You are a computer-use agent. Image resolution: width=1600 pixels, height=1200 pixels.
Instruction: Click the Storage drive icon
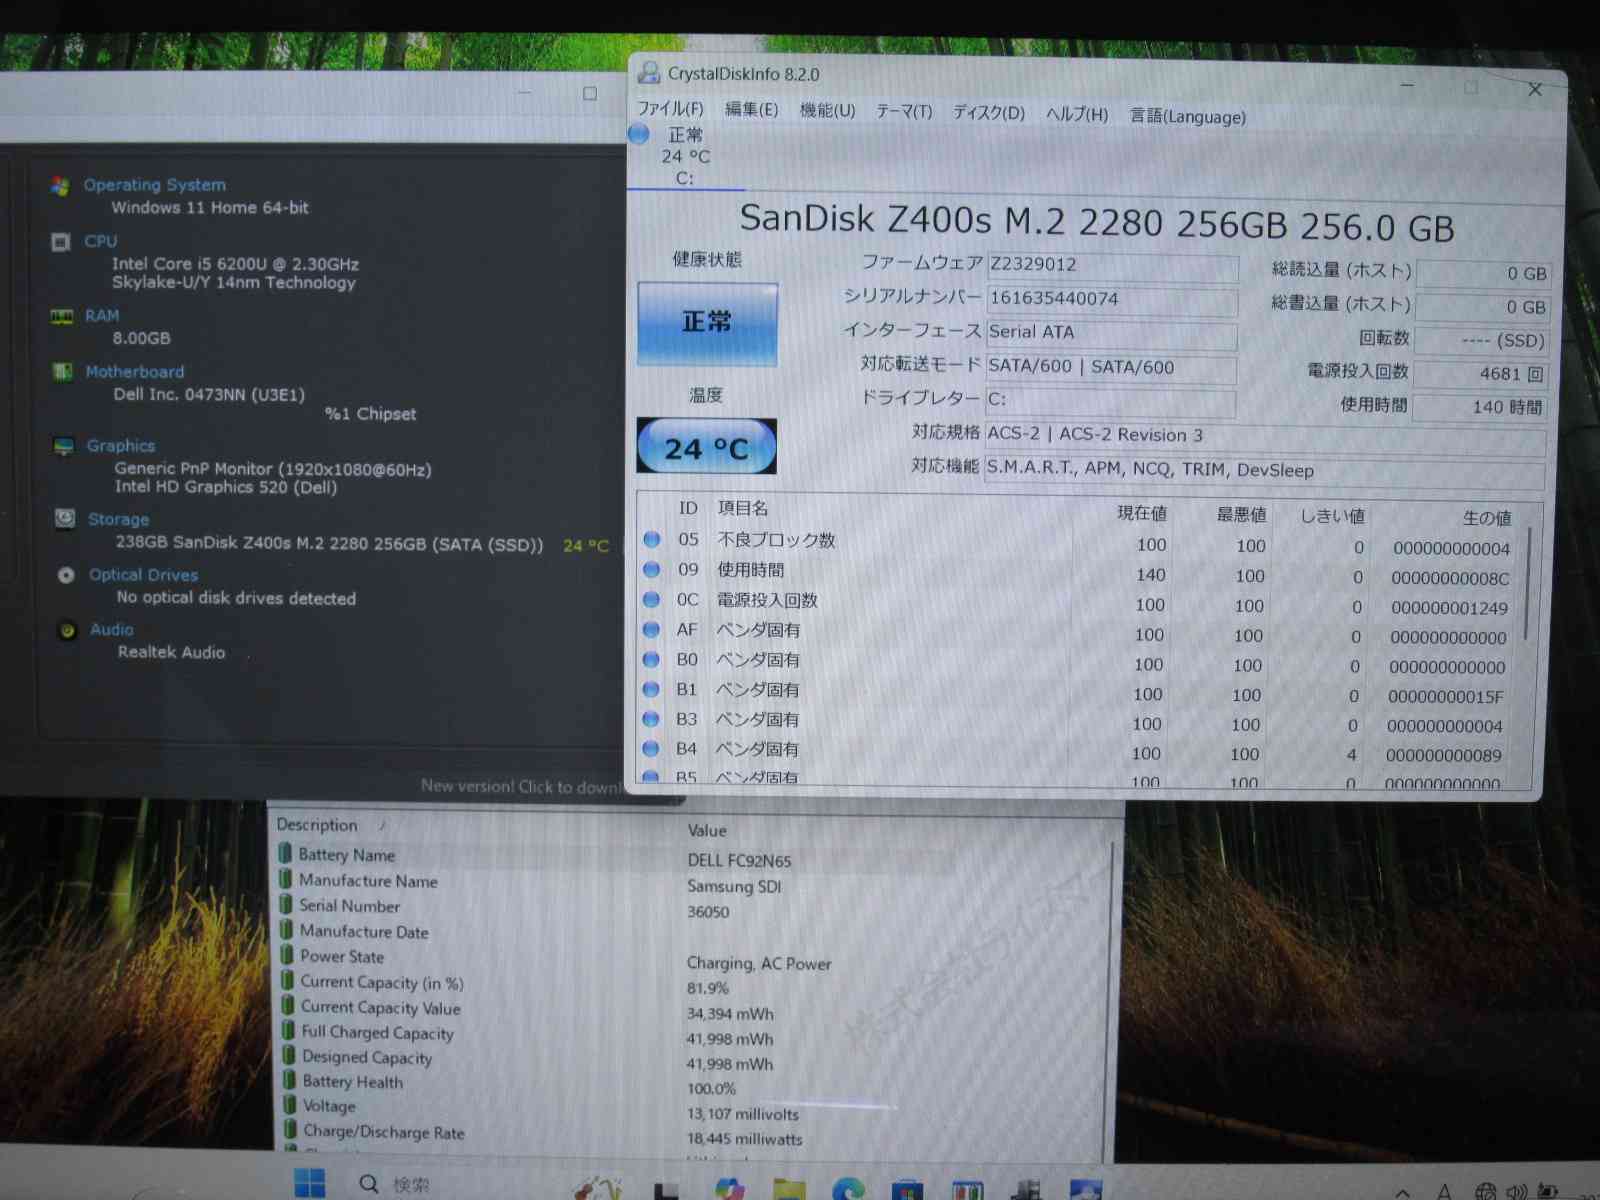click(65, 518)
